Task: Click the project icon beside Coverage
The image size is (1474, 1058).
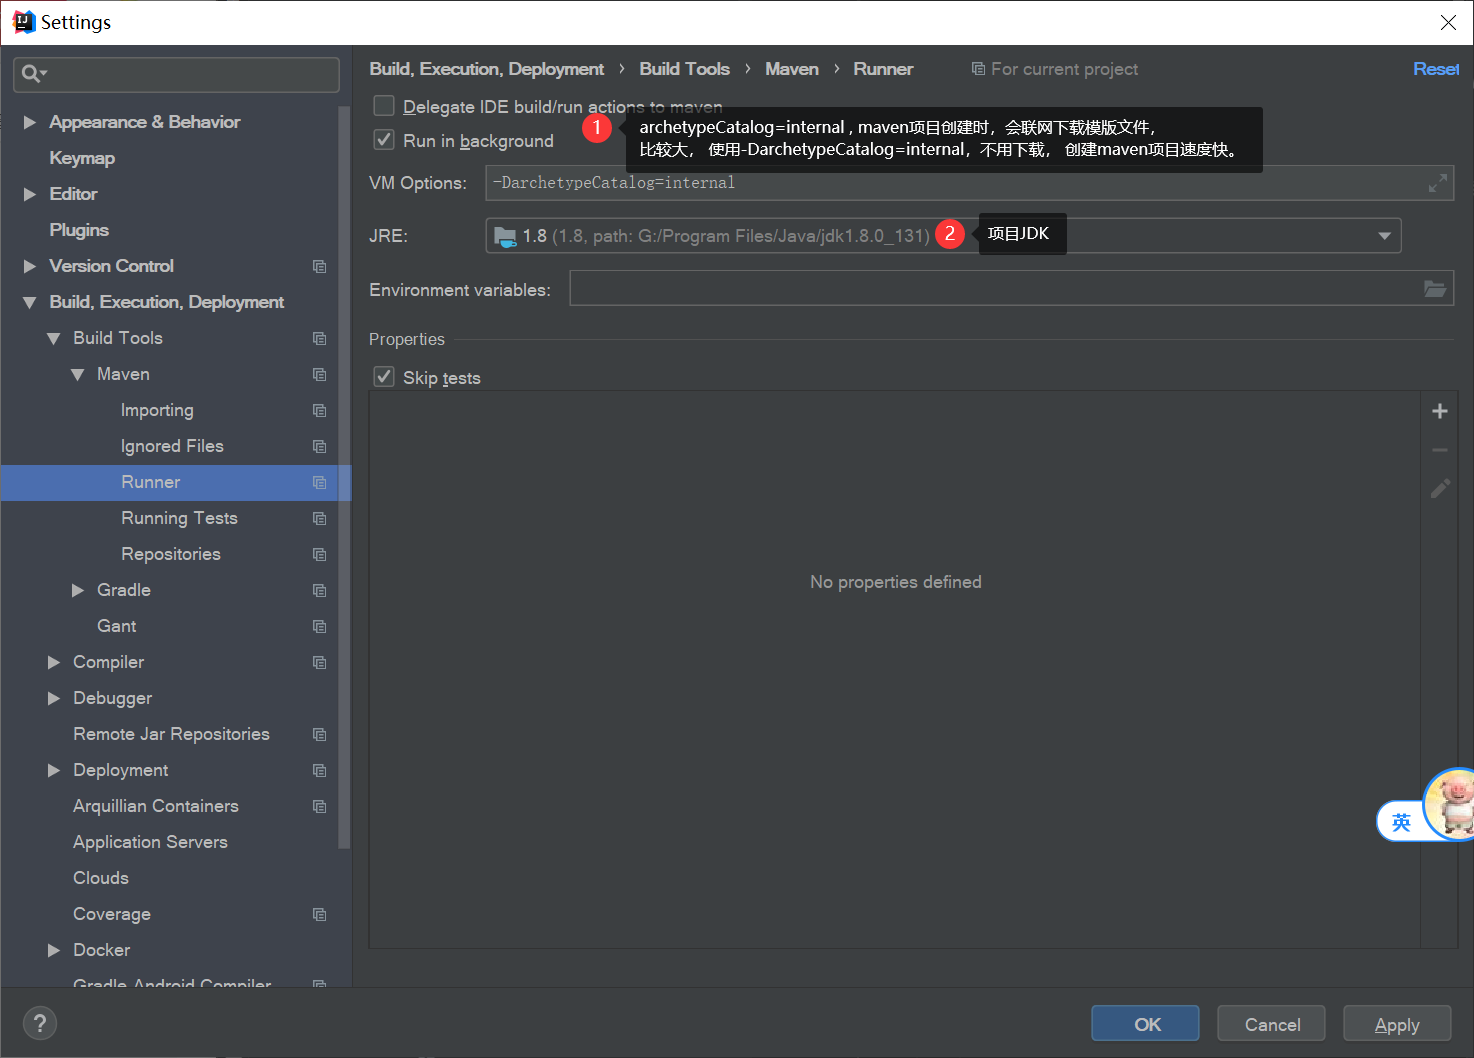Action: click(320, 914)
